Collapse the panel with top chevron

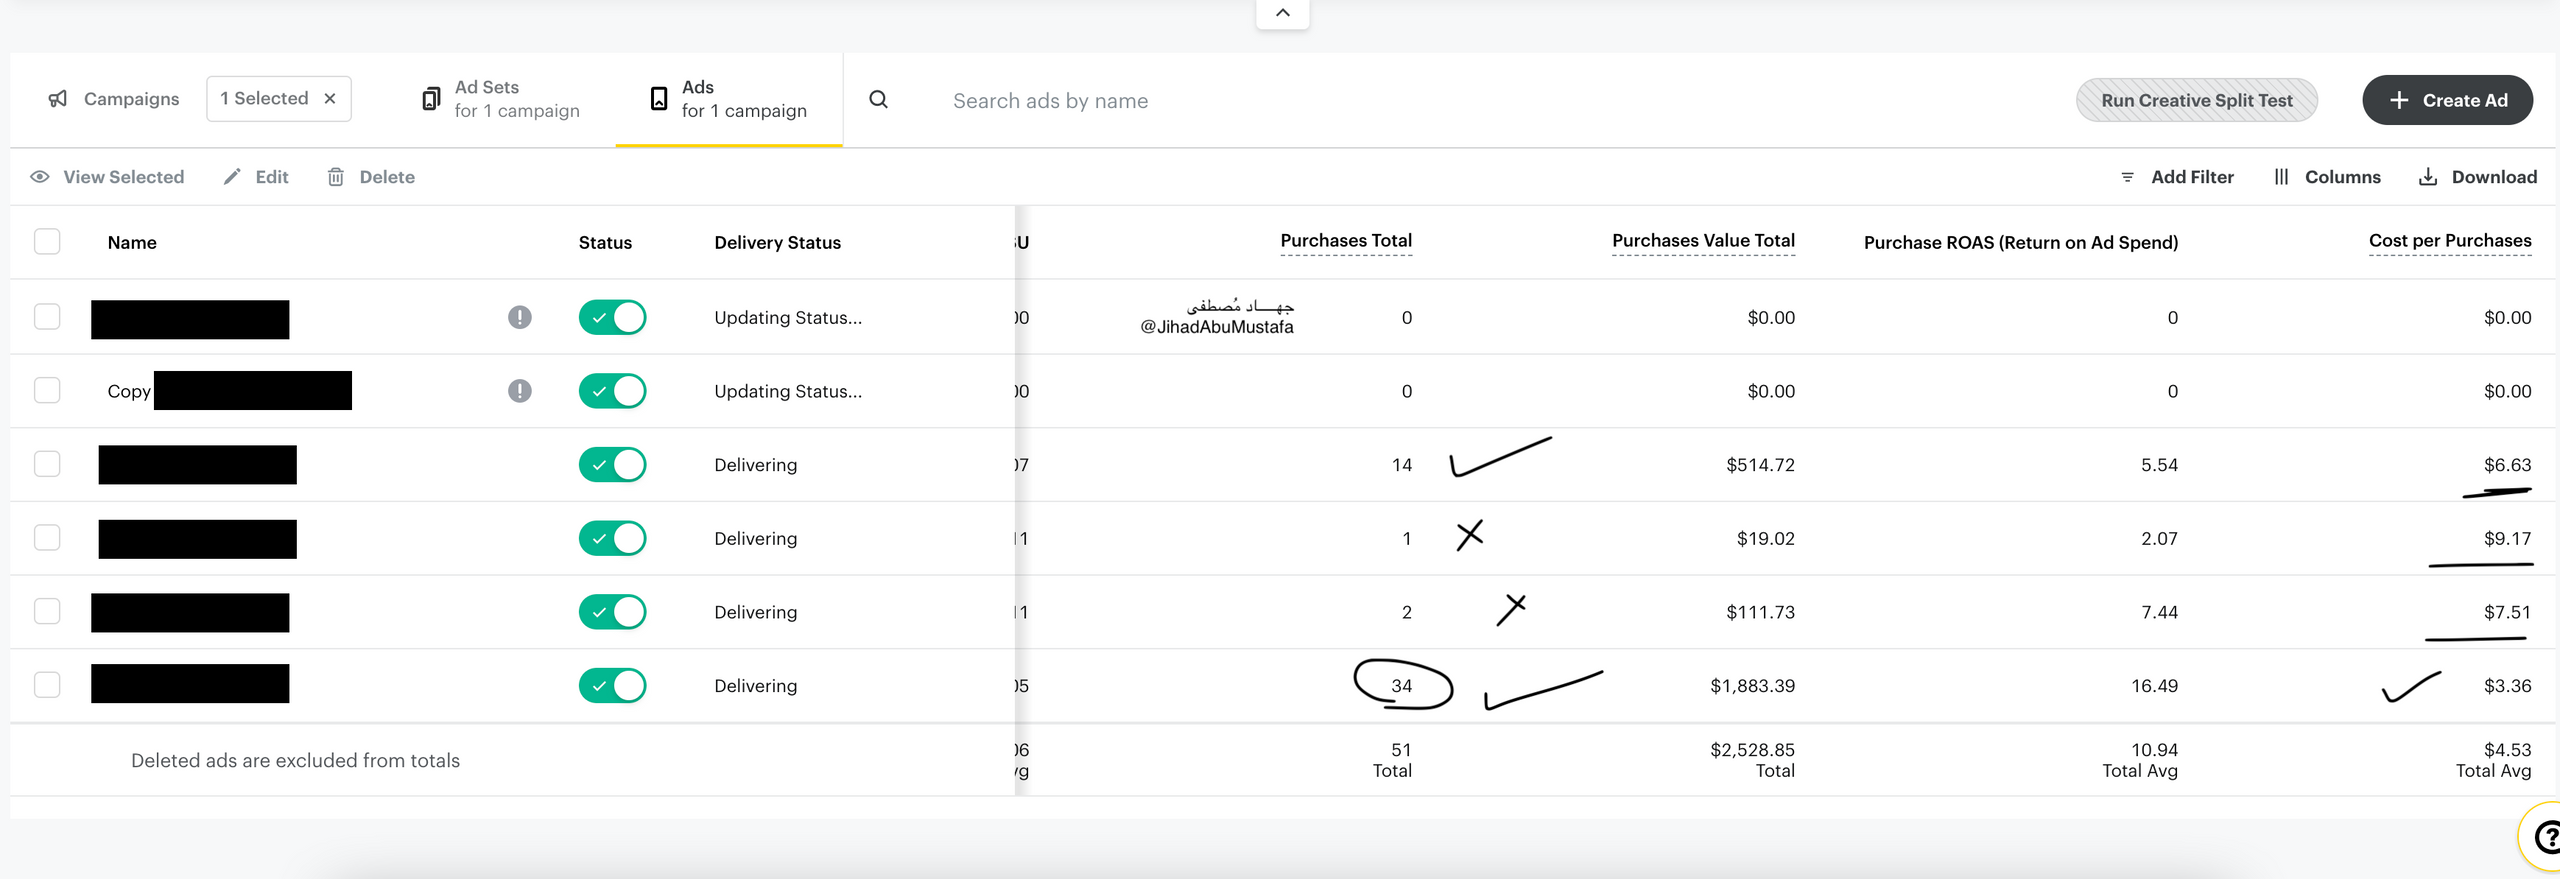[x=1282, y=13]
